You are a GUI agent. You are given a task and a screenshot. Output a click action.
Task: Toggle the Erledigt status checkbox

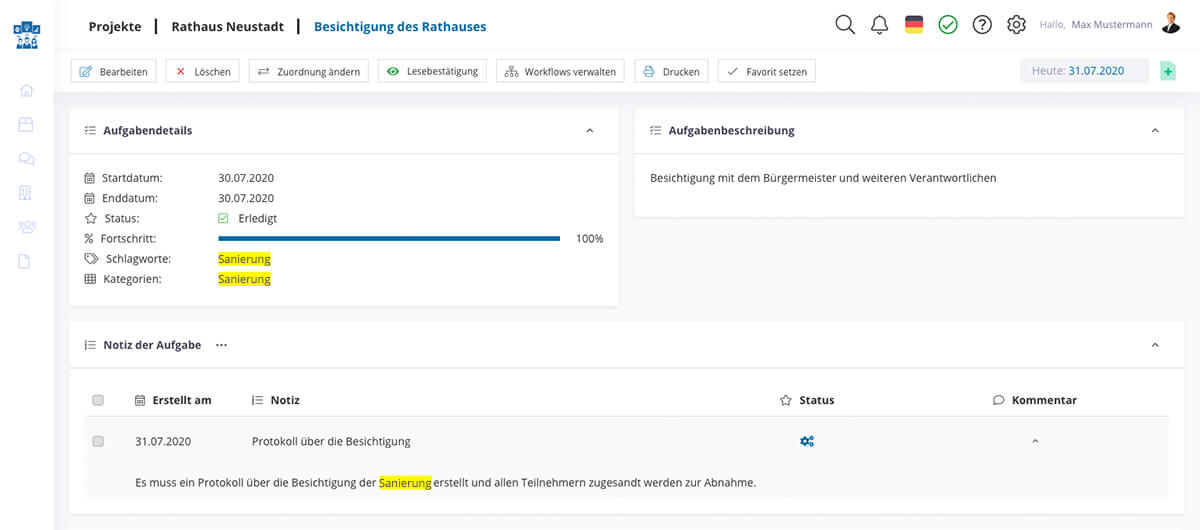[223, 218]
